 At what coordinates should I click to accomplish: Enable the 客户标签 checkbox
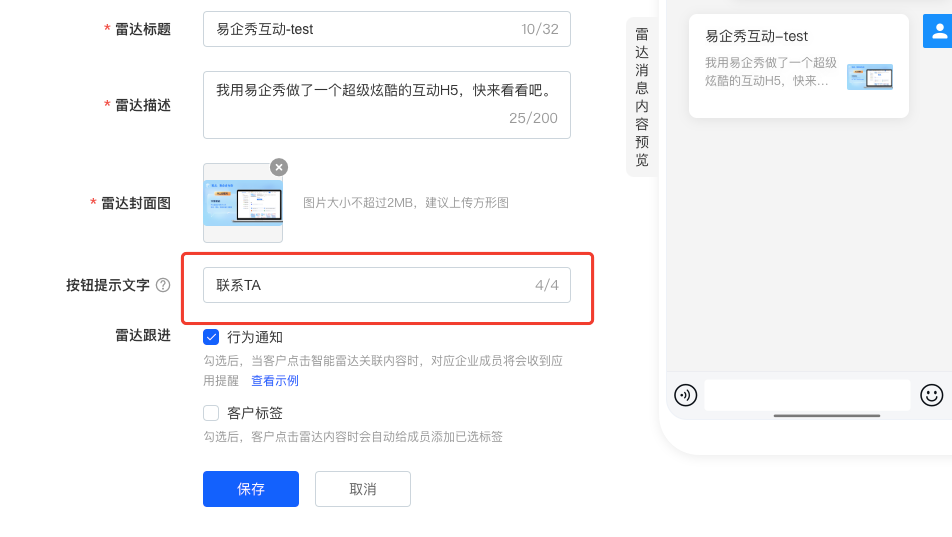coord(211,412)
